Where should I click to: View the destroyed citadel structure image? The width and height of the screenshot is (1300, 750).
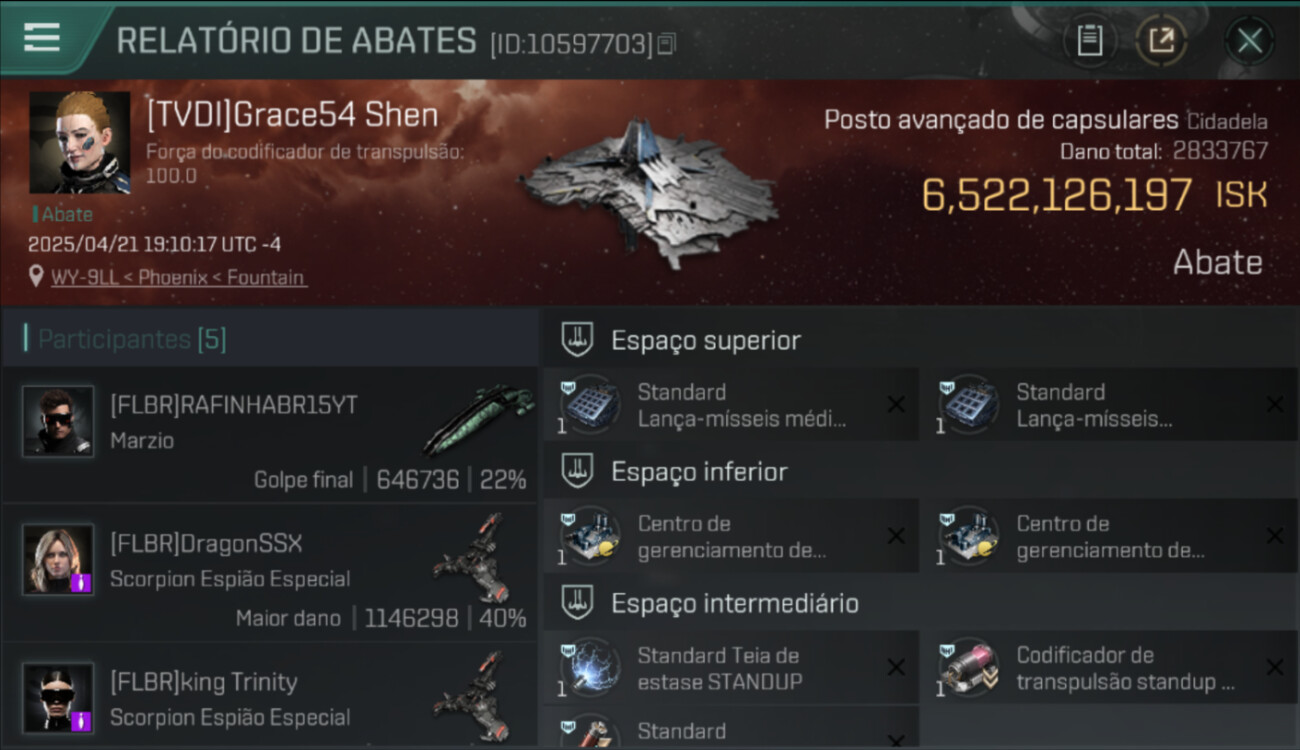tap(648, 192)
